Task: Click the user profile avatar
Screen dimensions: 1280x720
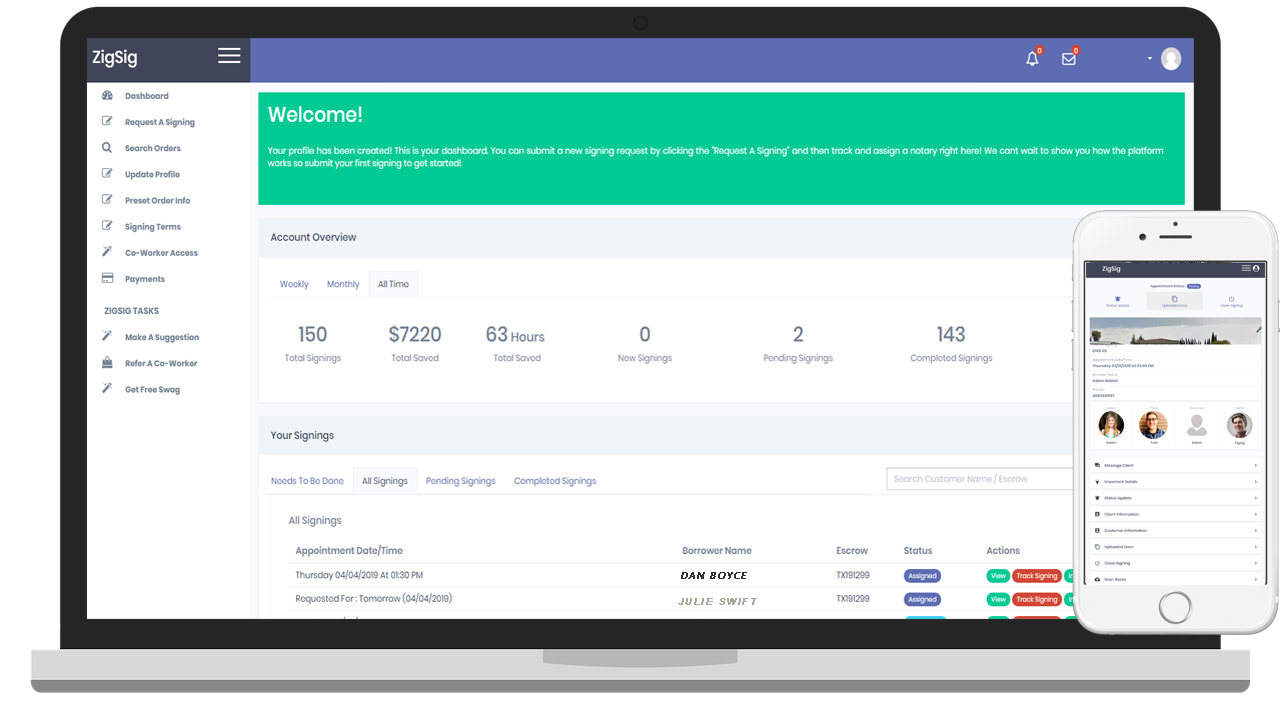Action: [x=1170, y=59]
